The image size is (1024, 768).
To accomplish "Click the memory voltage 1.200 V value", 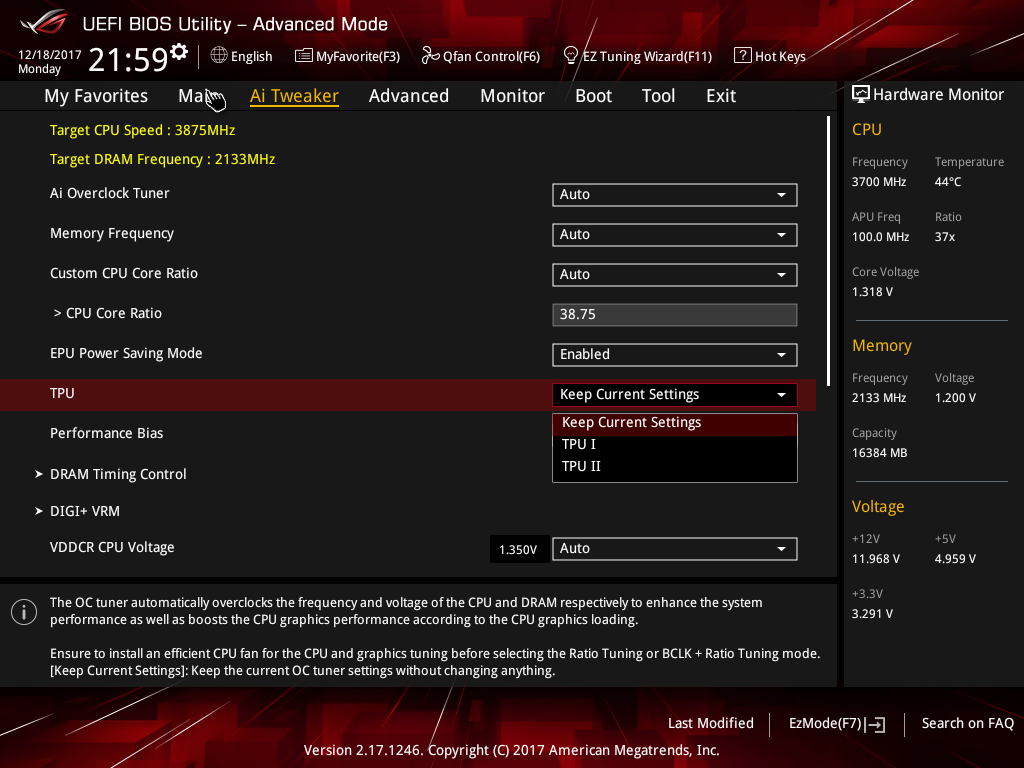I will pos(955,398).
